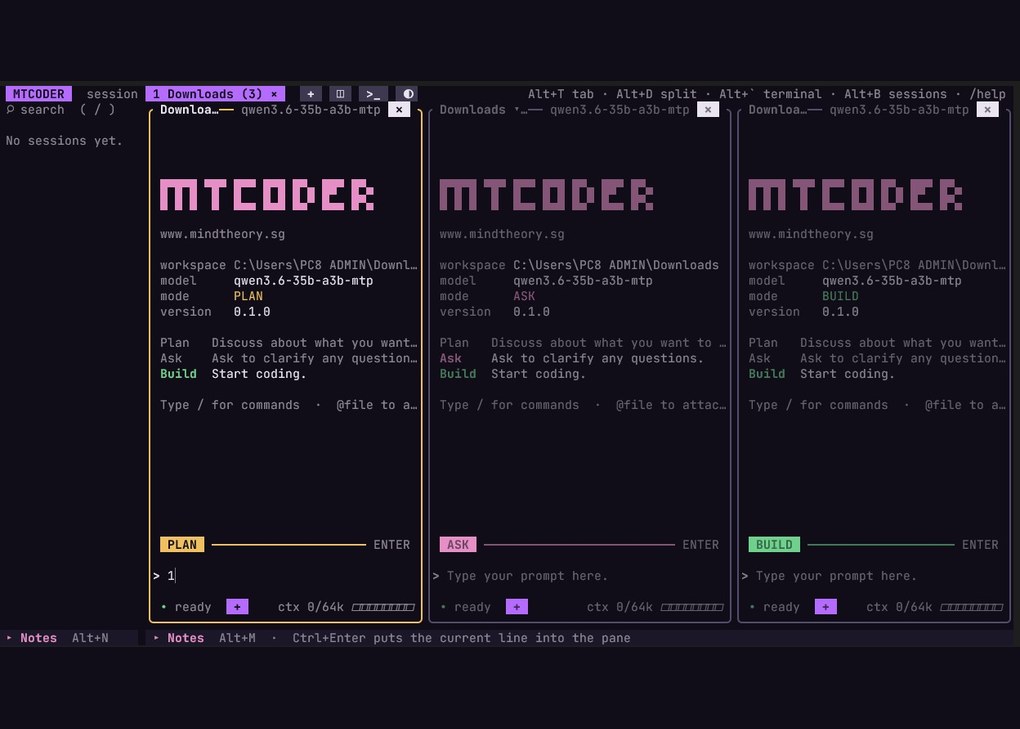Click the Alt+D split shortcut hint
1020x729 pixels.
tap(656, 94)
